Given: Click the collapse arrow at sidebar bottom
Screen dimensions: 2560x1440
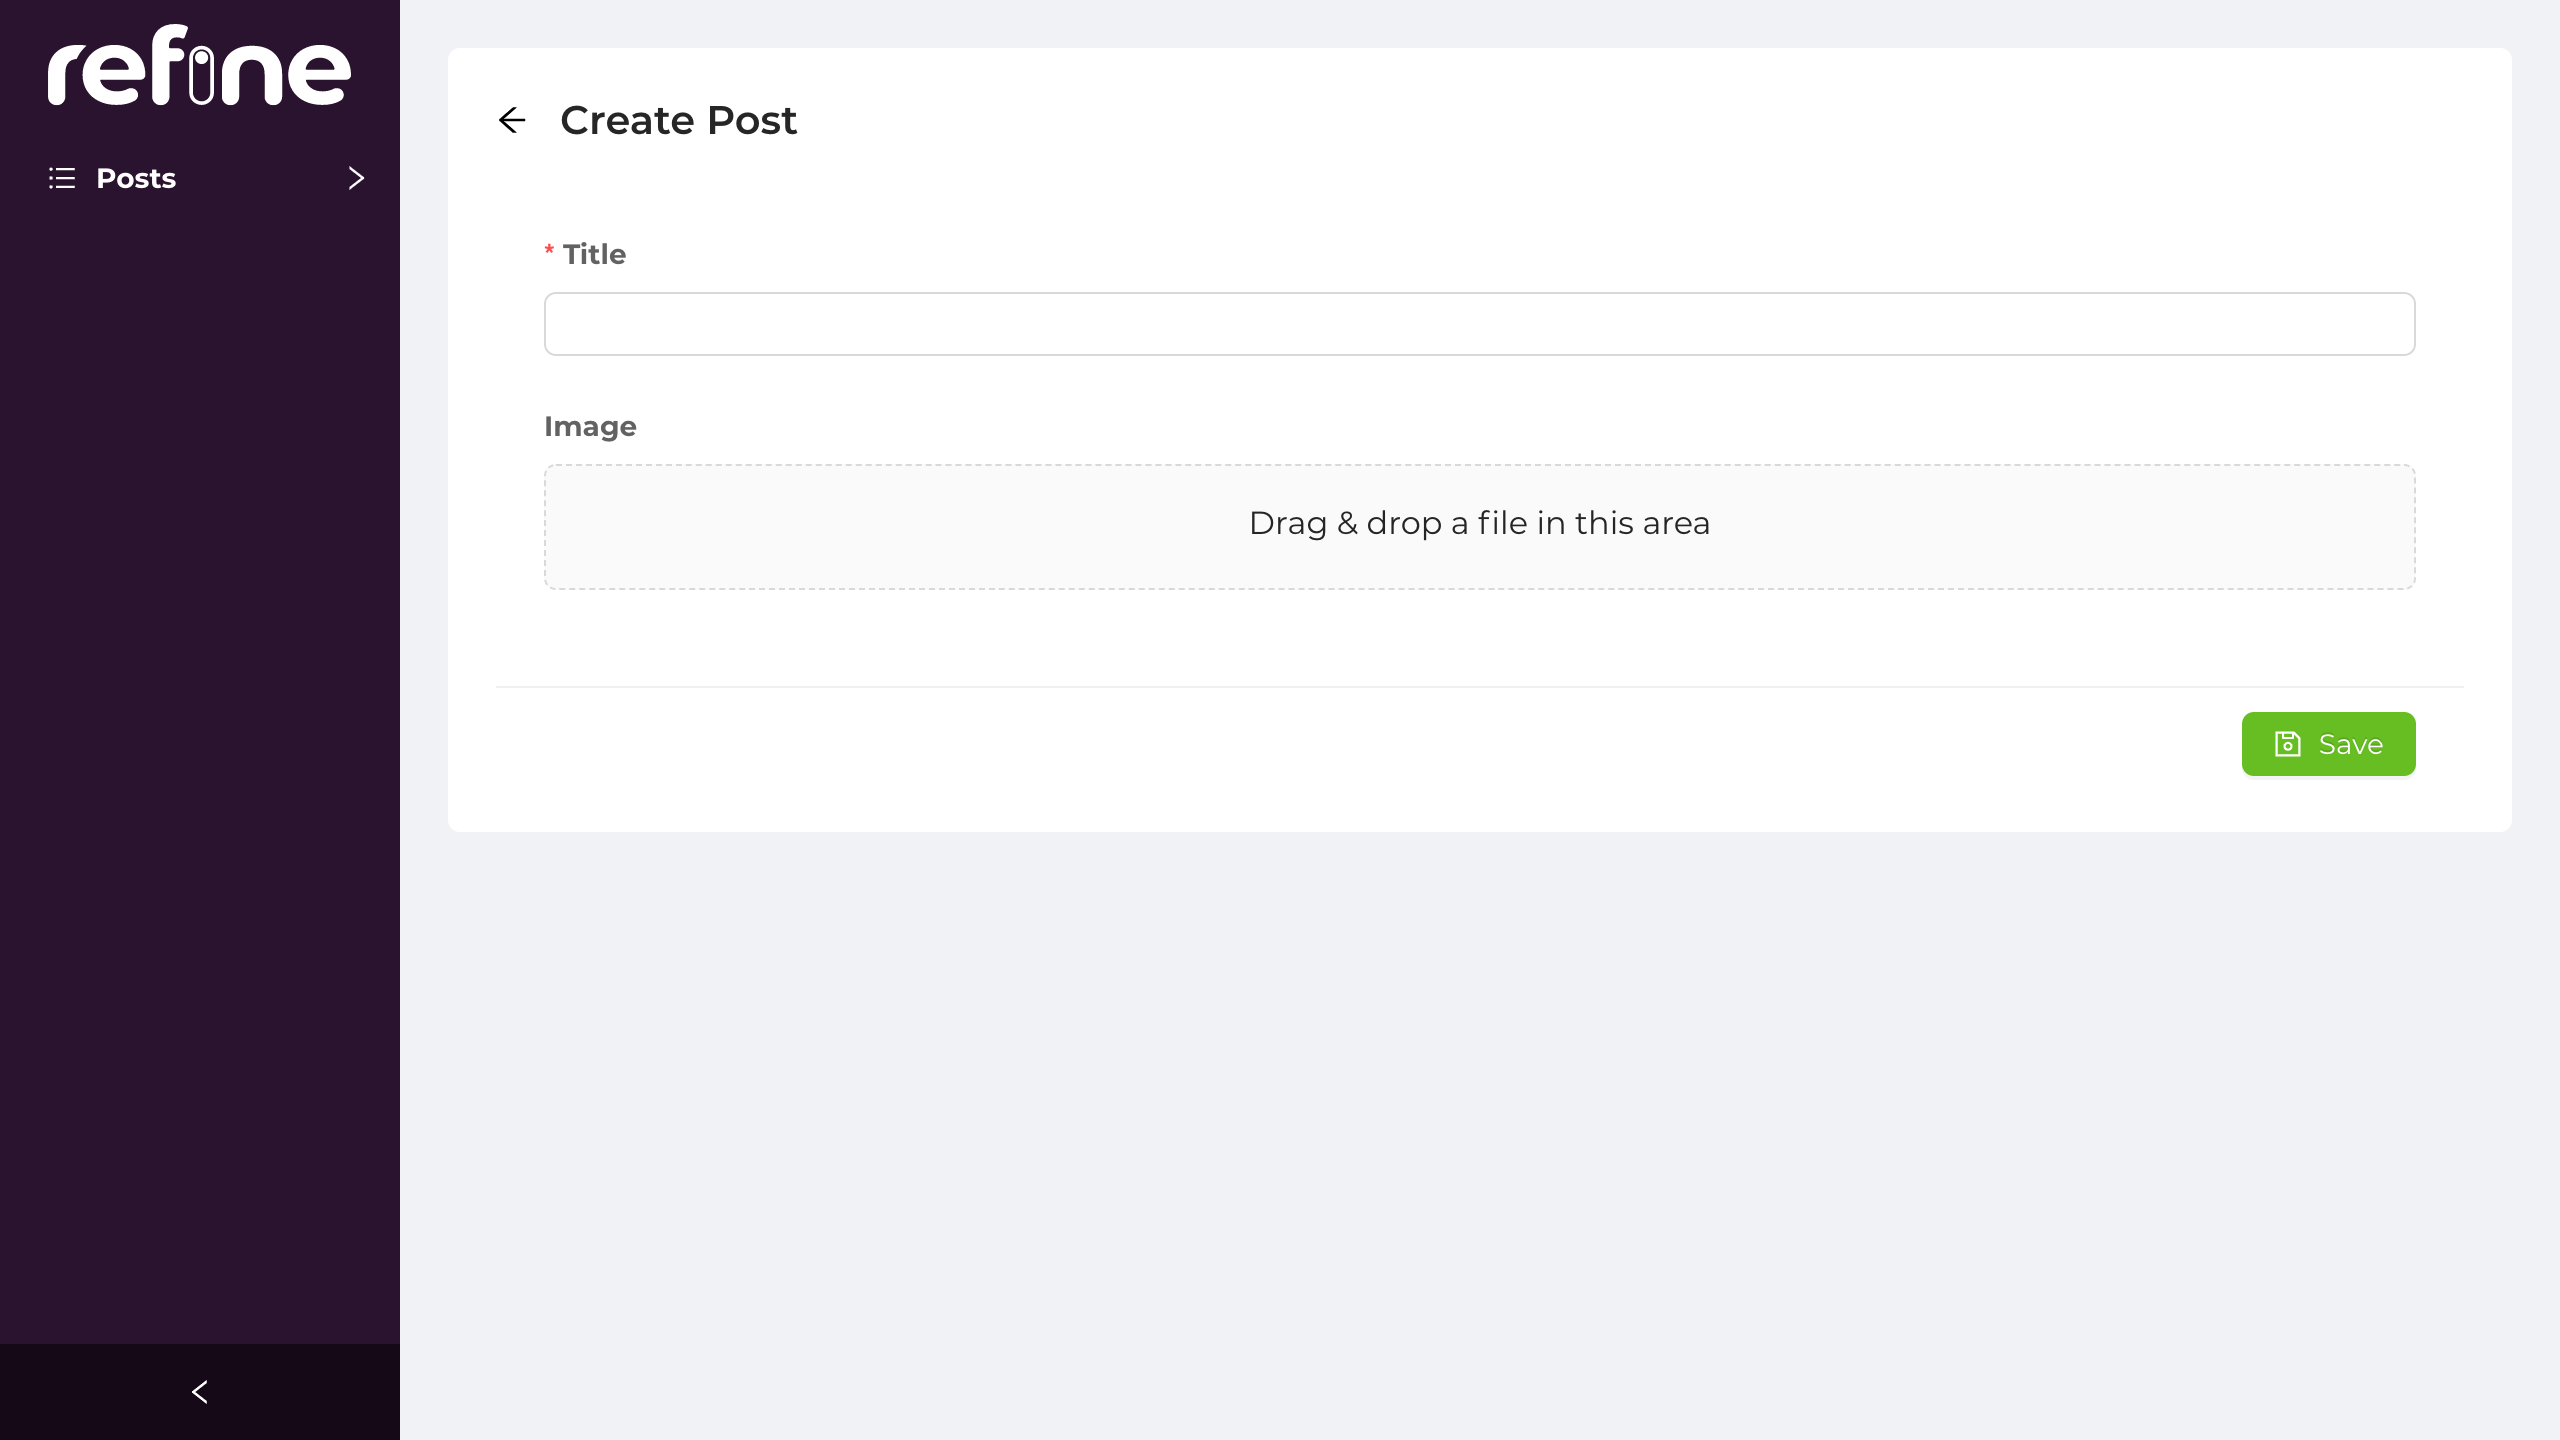Looking at the screenshot, I should (x=199, y=1391).
